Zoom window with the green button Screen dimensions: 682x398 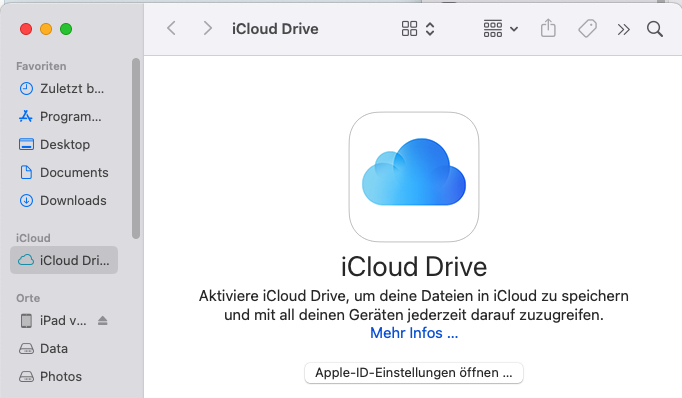[66, 29]
